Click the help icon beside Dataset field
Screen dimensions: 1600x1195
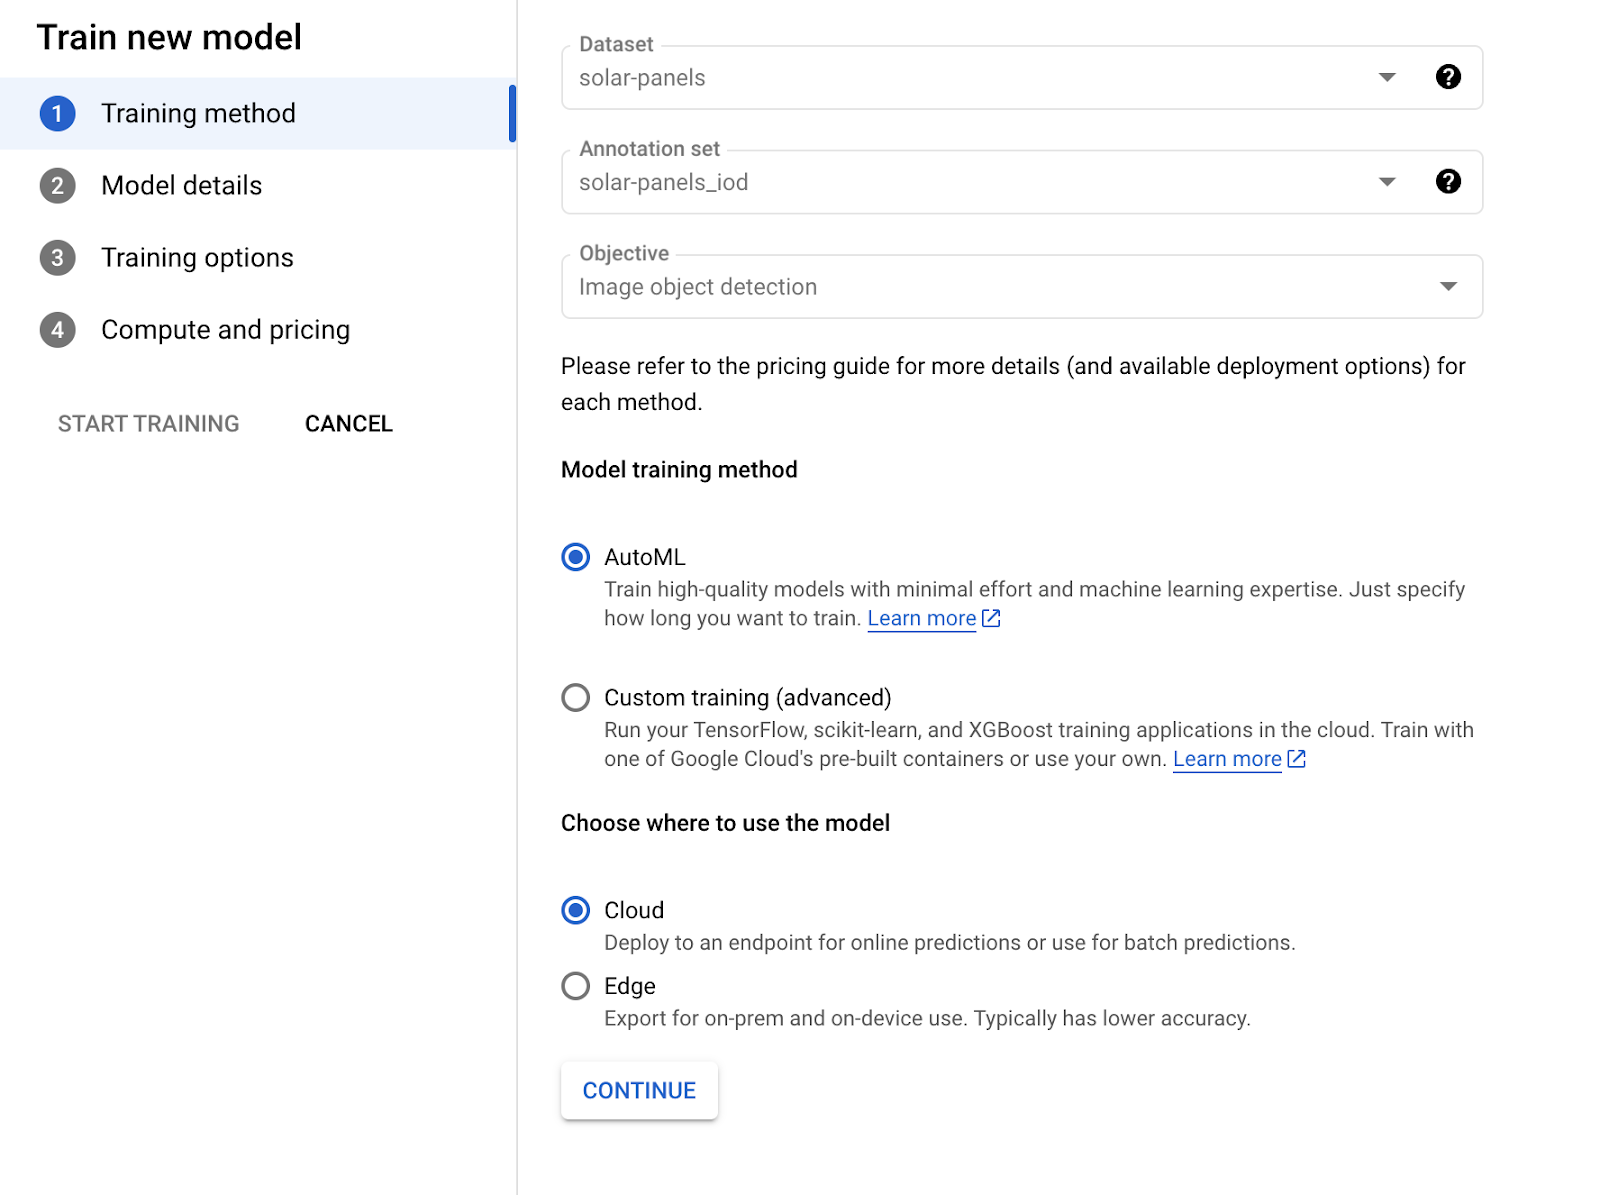coord(1447,77)
